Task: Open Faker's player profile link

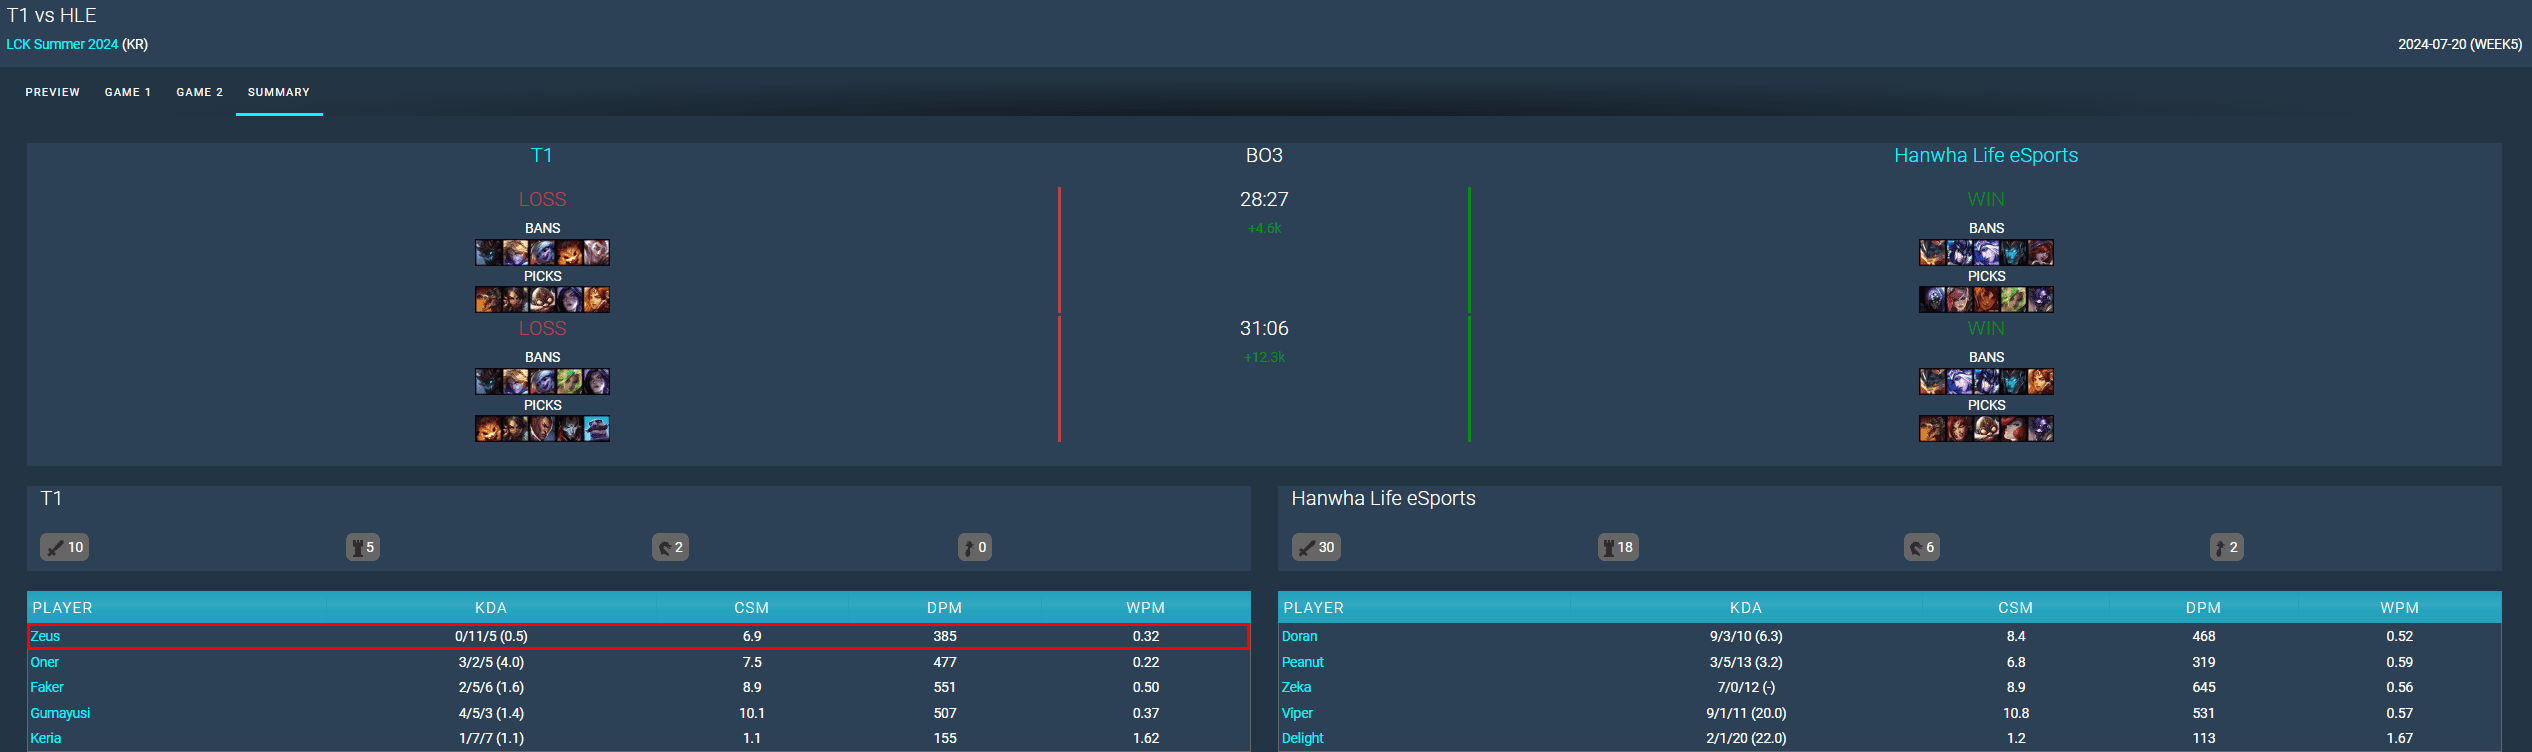Action: pyautogui.click(x=47, y=687)
